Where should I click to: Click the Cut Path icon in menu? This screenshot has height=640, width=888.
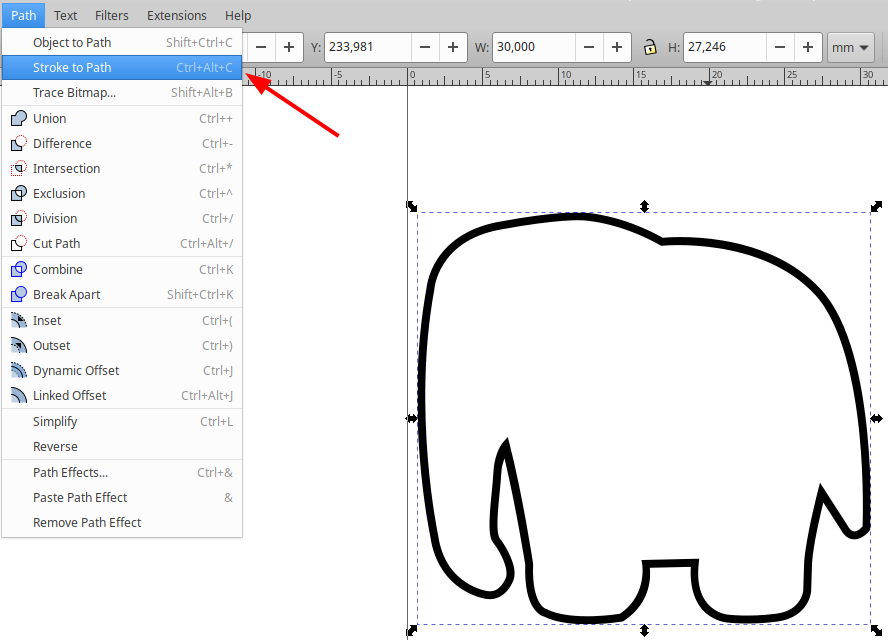pyautogui.click(x=19, y=243)
